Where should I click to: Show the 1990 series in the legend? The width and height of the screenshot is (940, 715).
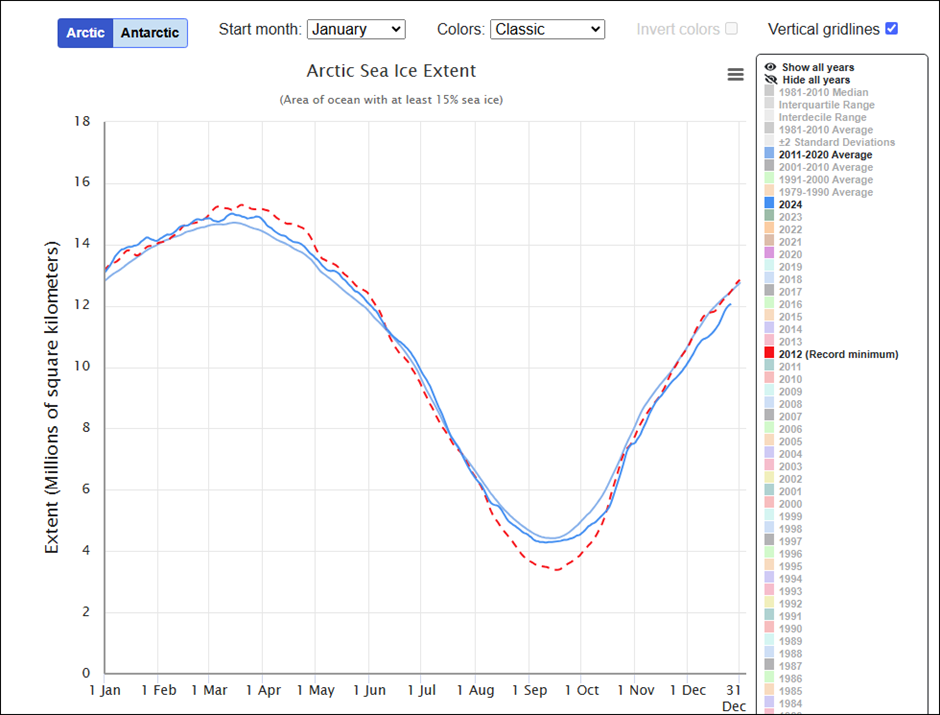pos(790,628)
